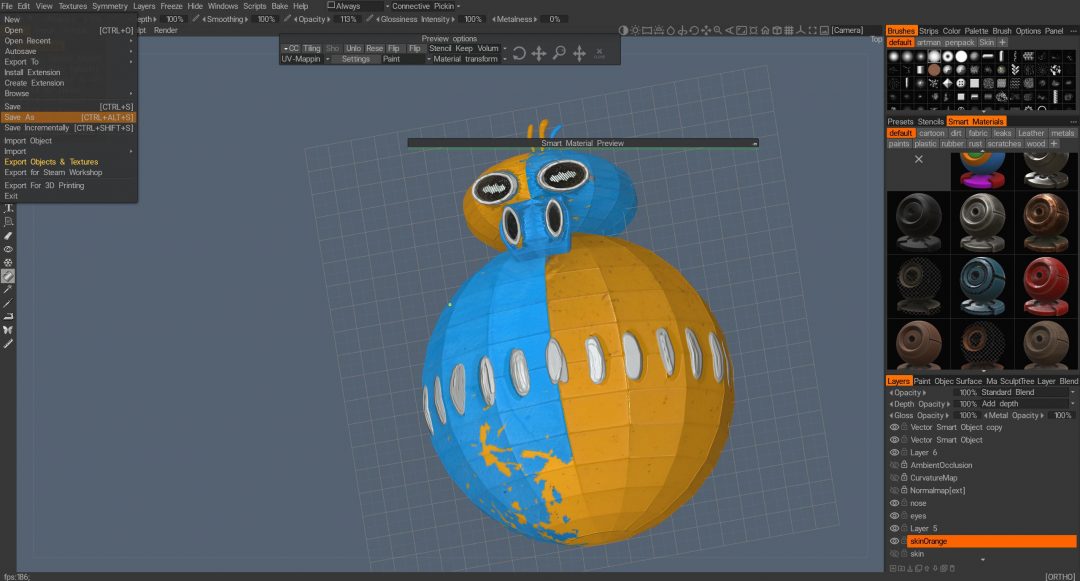Image resolution: width=1080 pixels, height=581 pixels.
Task: Expand the Open Recent submenu
Action: 68,41
